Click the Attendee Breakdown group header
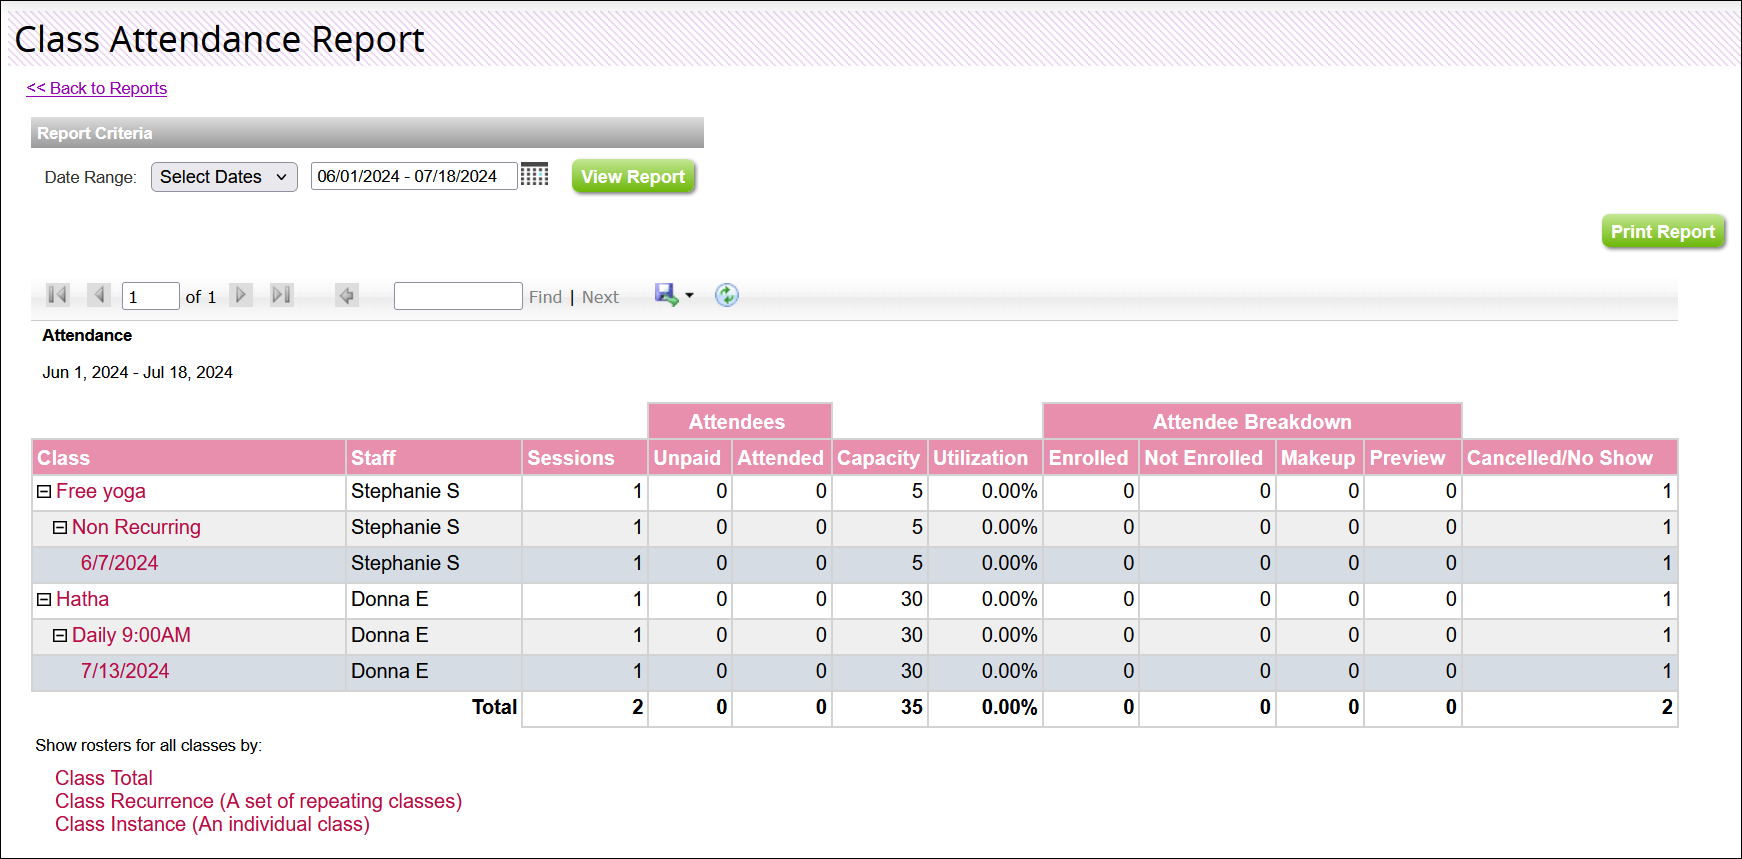The image size is (1742, 859). tap(1252, 421)
